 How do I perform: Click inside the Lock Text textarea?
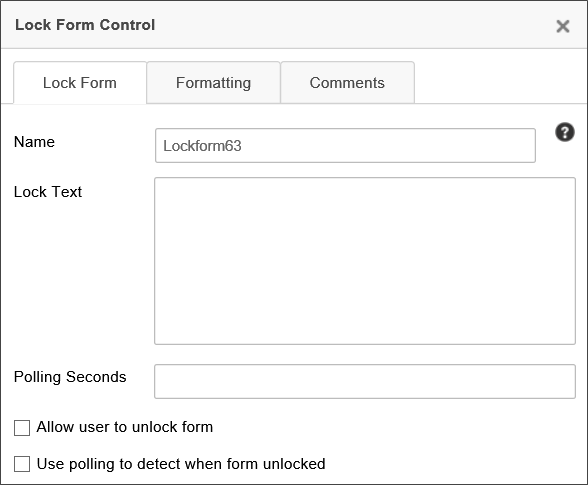click(x=364, y=261)
